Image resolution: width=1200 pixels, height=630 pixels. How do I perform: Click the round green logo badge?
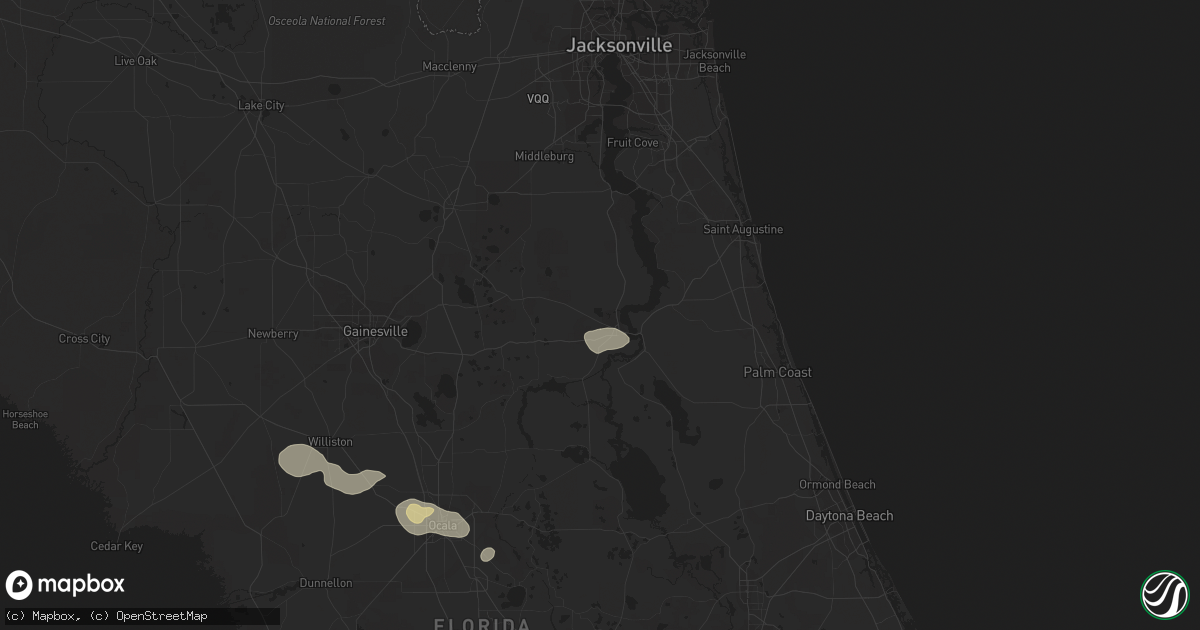point(1165,594)
